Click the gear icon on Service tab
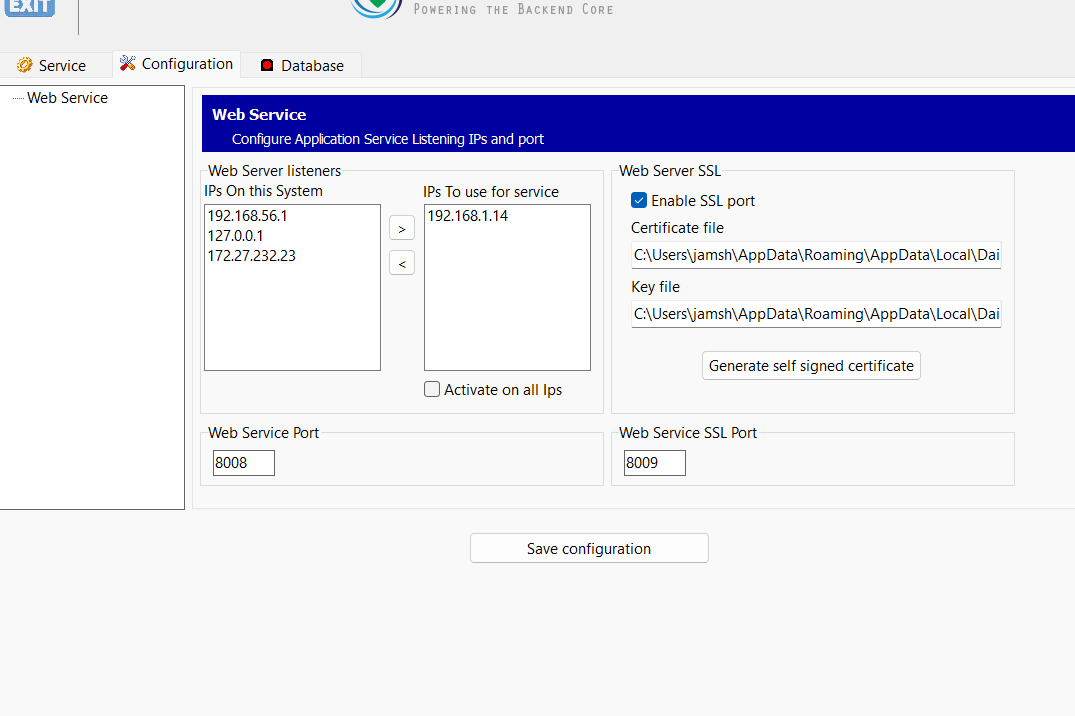This screenshot has width=1075, height=716. (25, 66)
